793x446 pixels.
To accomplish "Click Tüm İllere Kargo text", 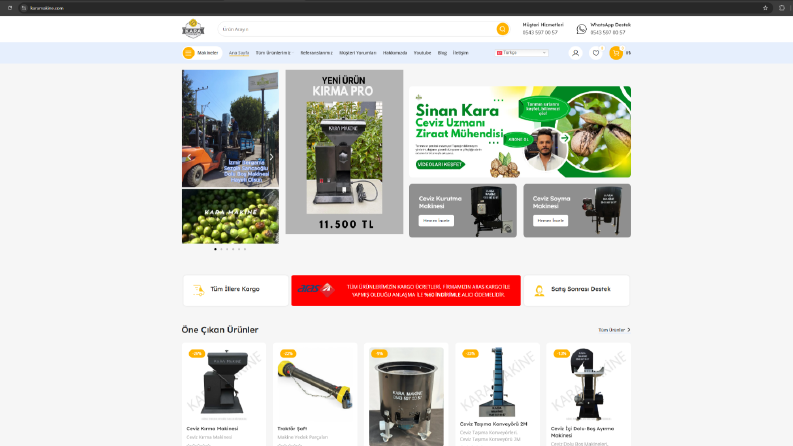I will point(235,289).
